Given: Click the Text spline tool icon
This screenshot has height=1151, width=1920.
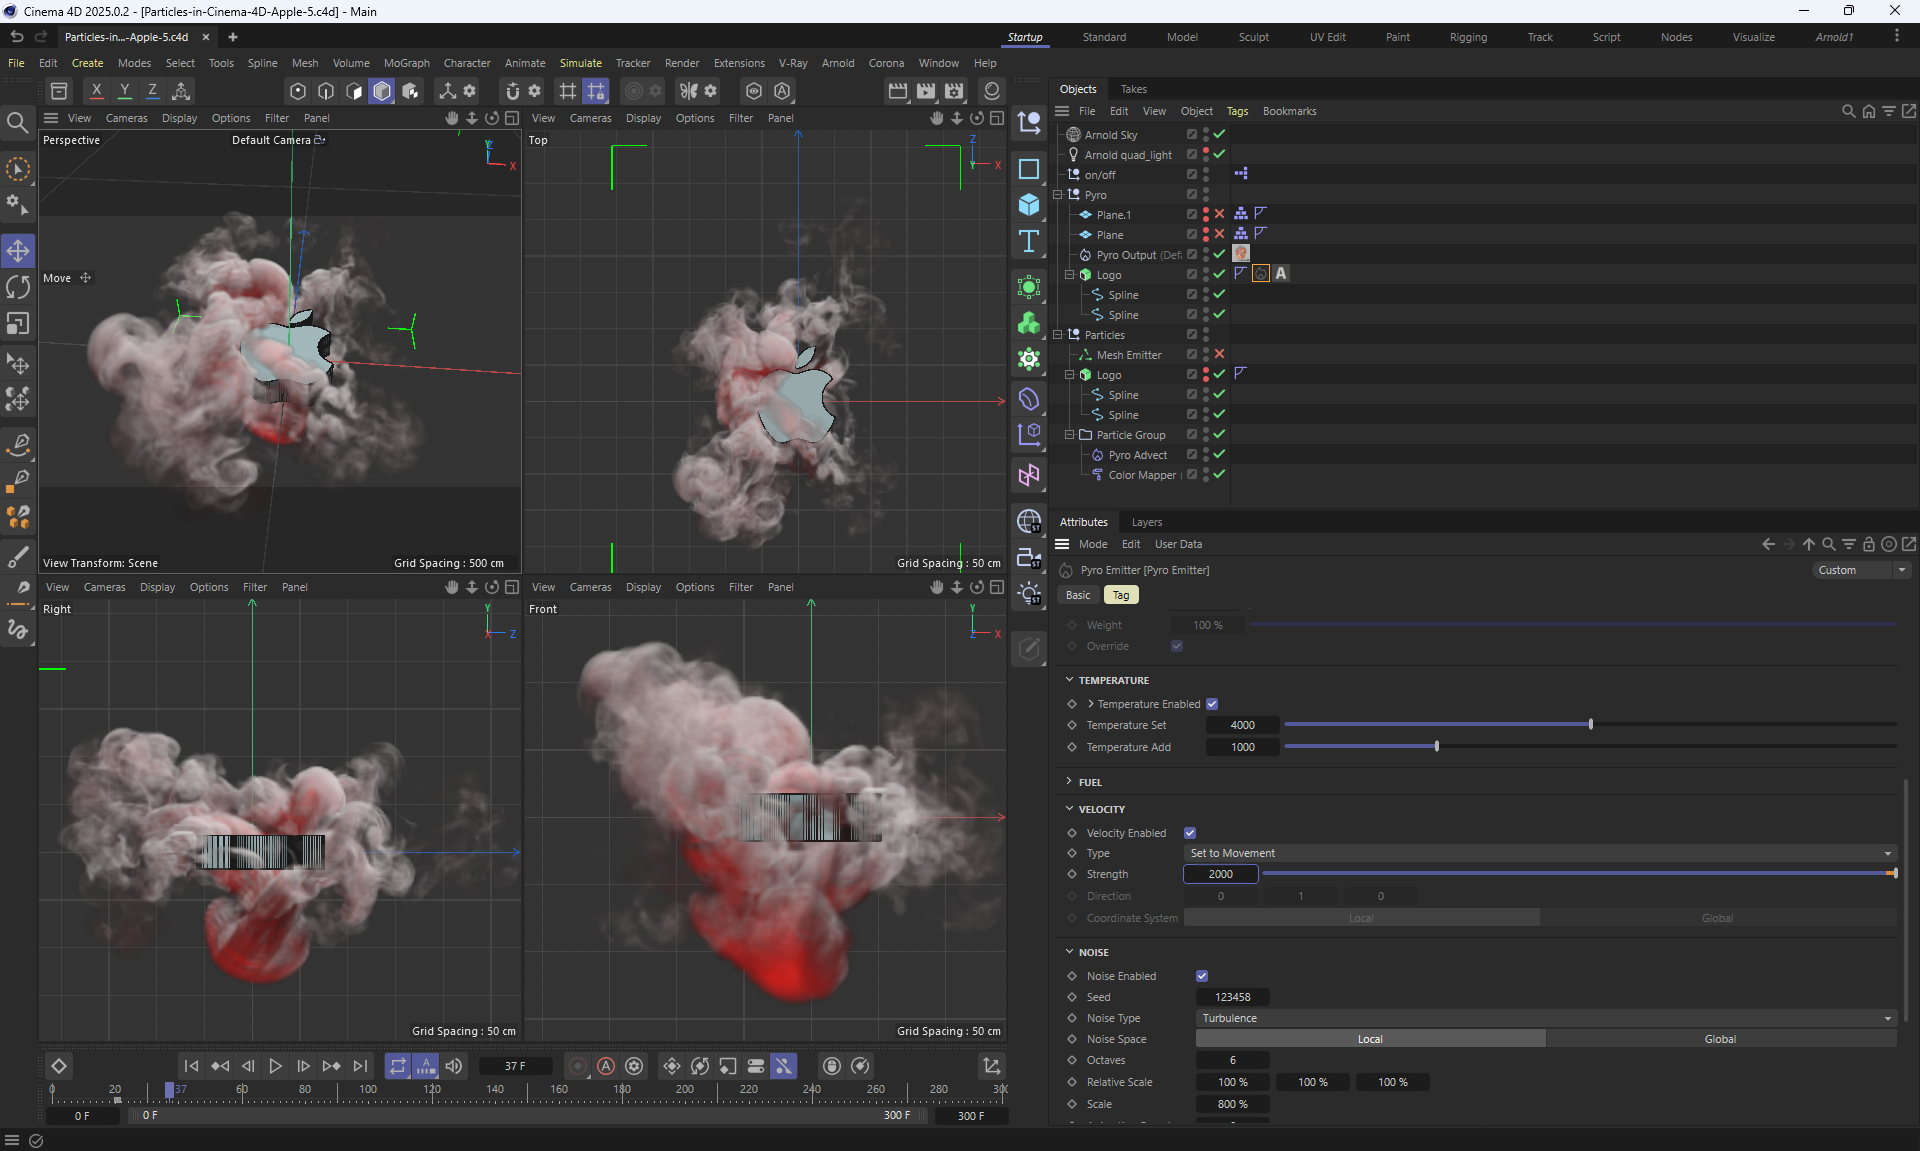Looking at the screenshot, I should coord(1028,241).
